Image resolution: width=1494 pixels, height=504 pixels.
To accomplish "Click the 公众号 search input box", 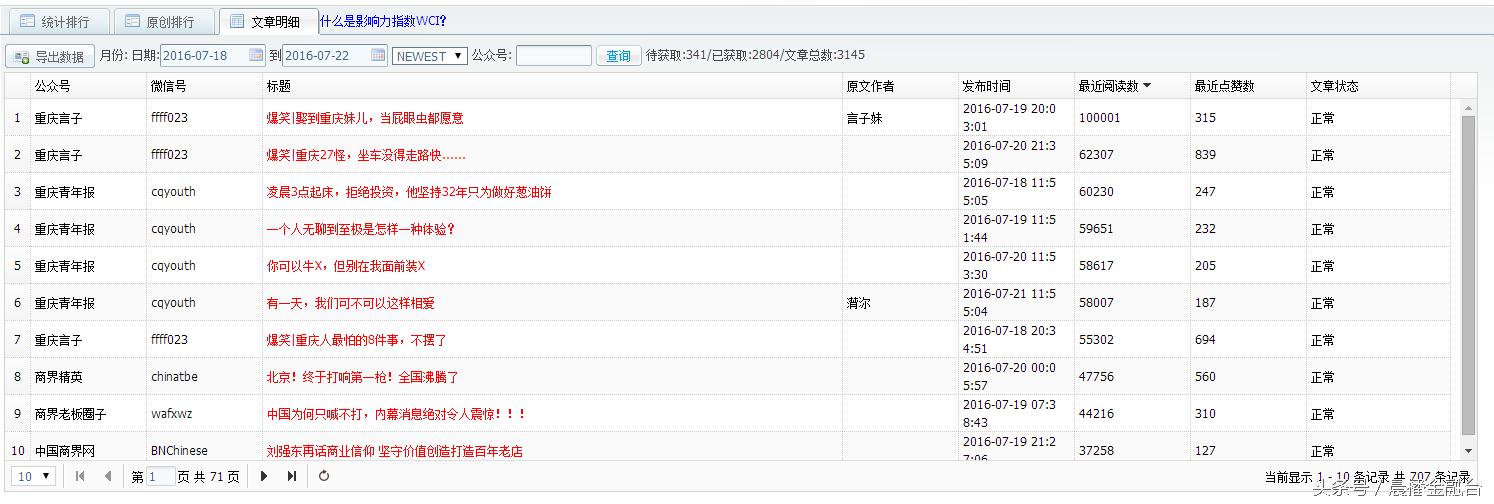I will pos(554,56).
